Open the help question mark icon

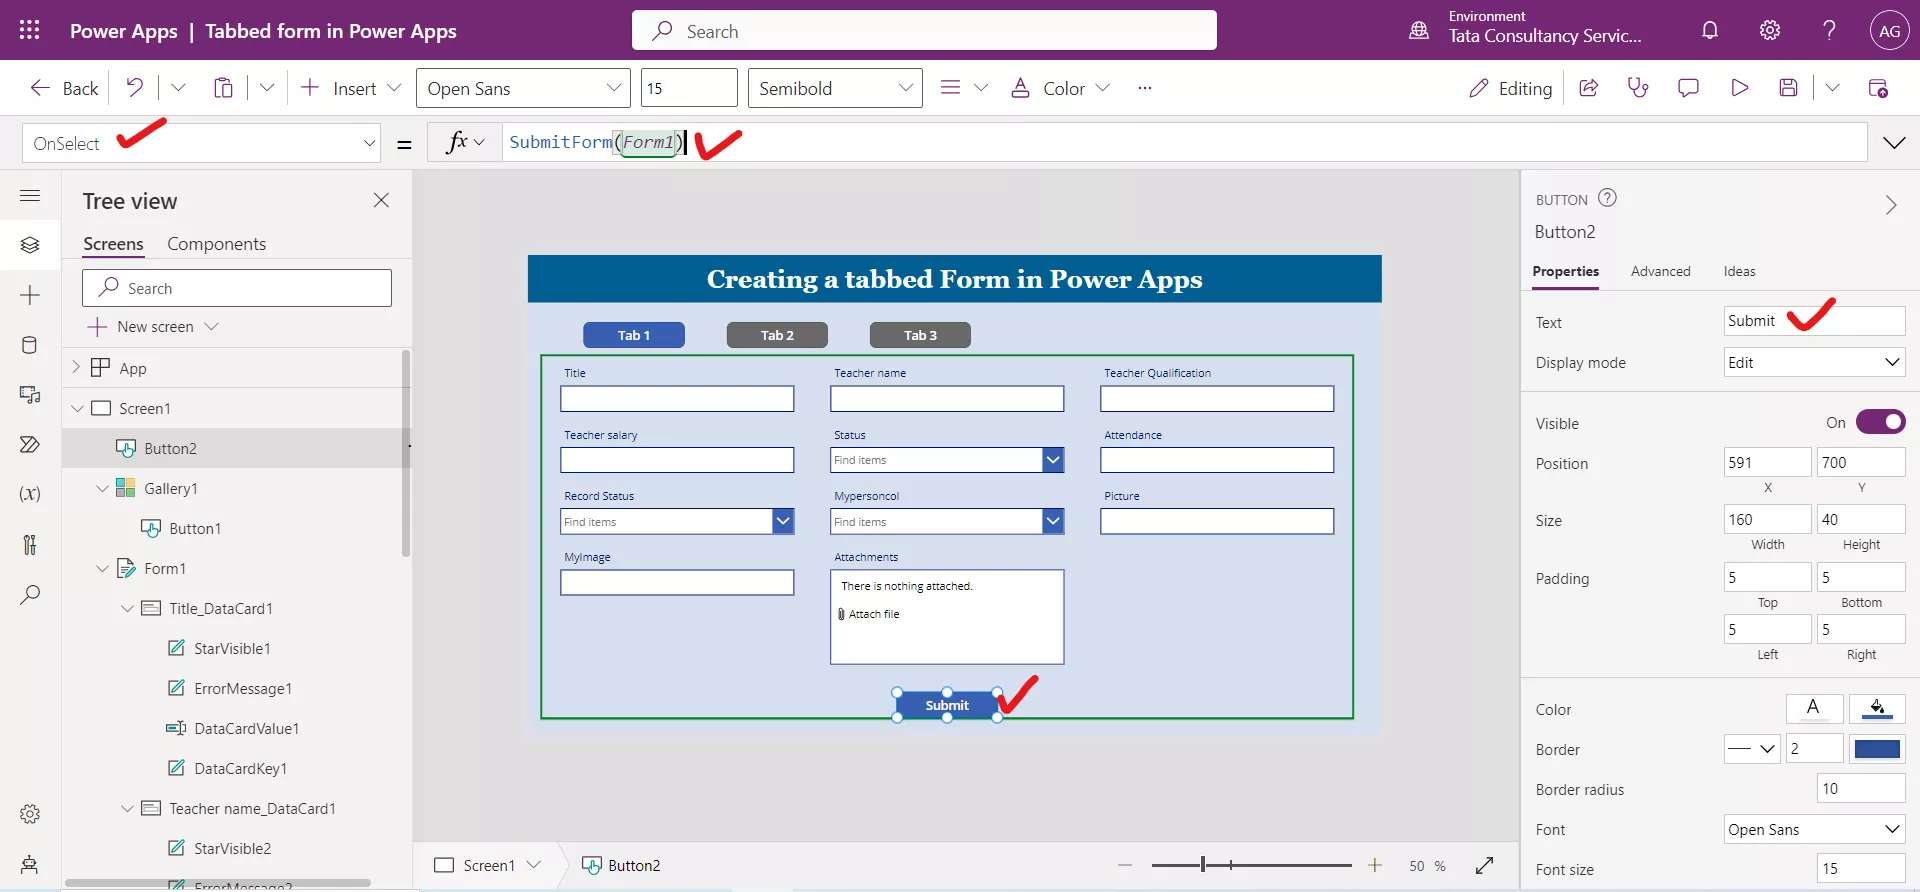click(1829, 30)
